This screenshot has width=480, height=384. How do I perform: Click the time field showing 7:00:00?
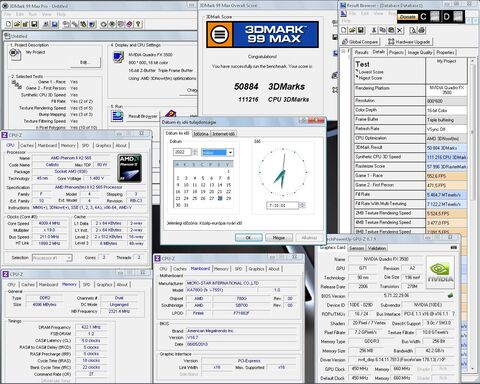282,205
